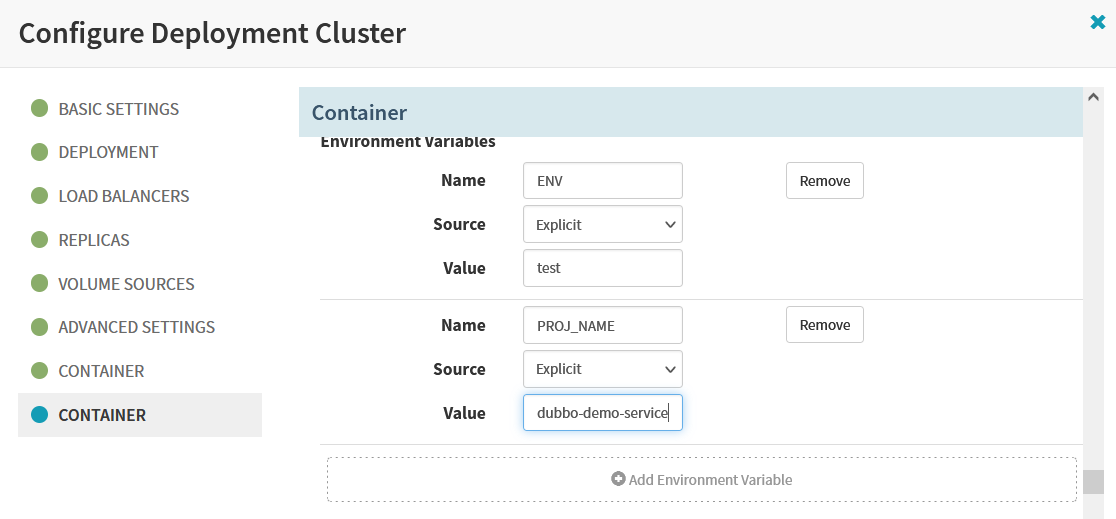This screenshot has width=1116, height=519.
Task: Click the Name field containing ENV
Action: [x=603, y=181]
